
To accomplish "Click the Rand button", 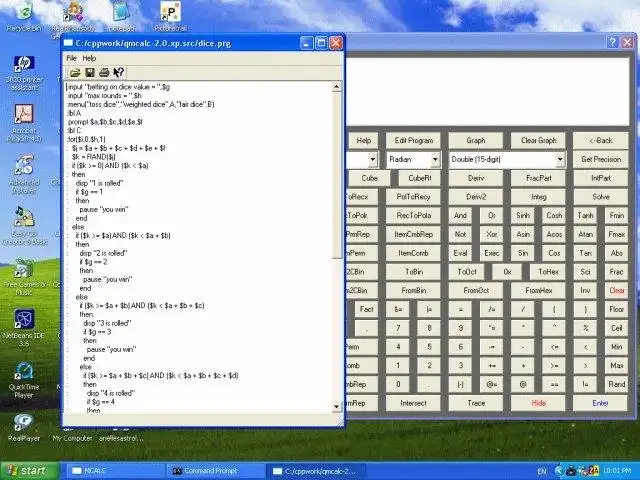I will (x=617, y=384).
